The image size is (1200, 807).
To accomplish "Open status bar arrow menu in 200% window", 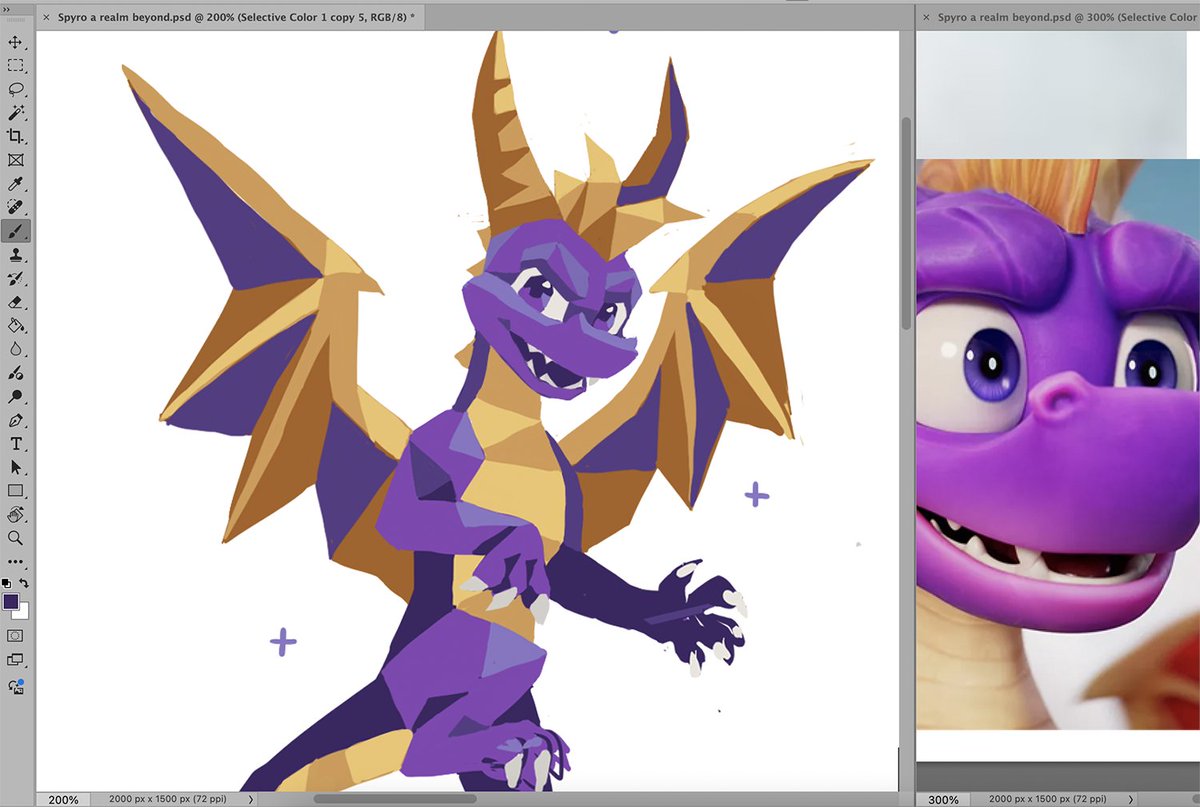I will pos(250,799).
